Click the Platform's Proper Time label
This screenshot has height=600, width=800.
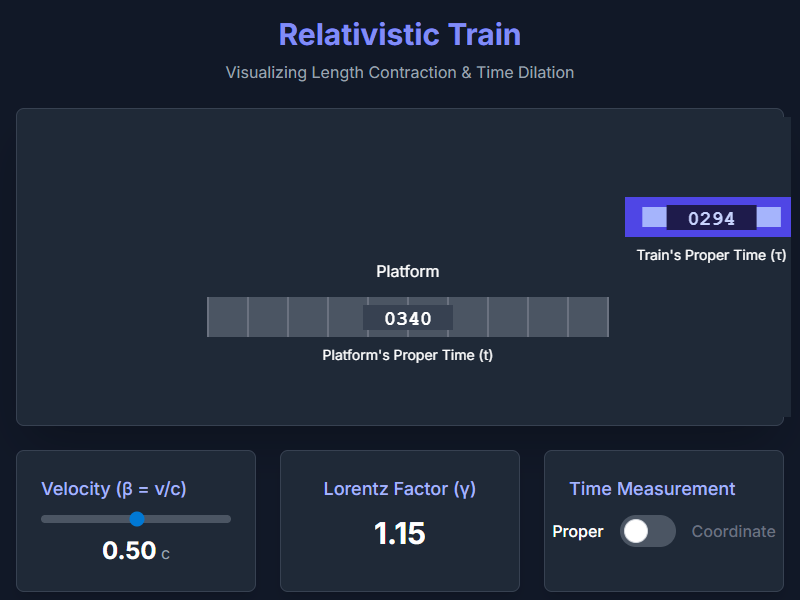pos(407,355)
